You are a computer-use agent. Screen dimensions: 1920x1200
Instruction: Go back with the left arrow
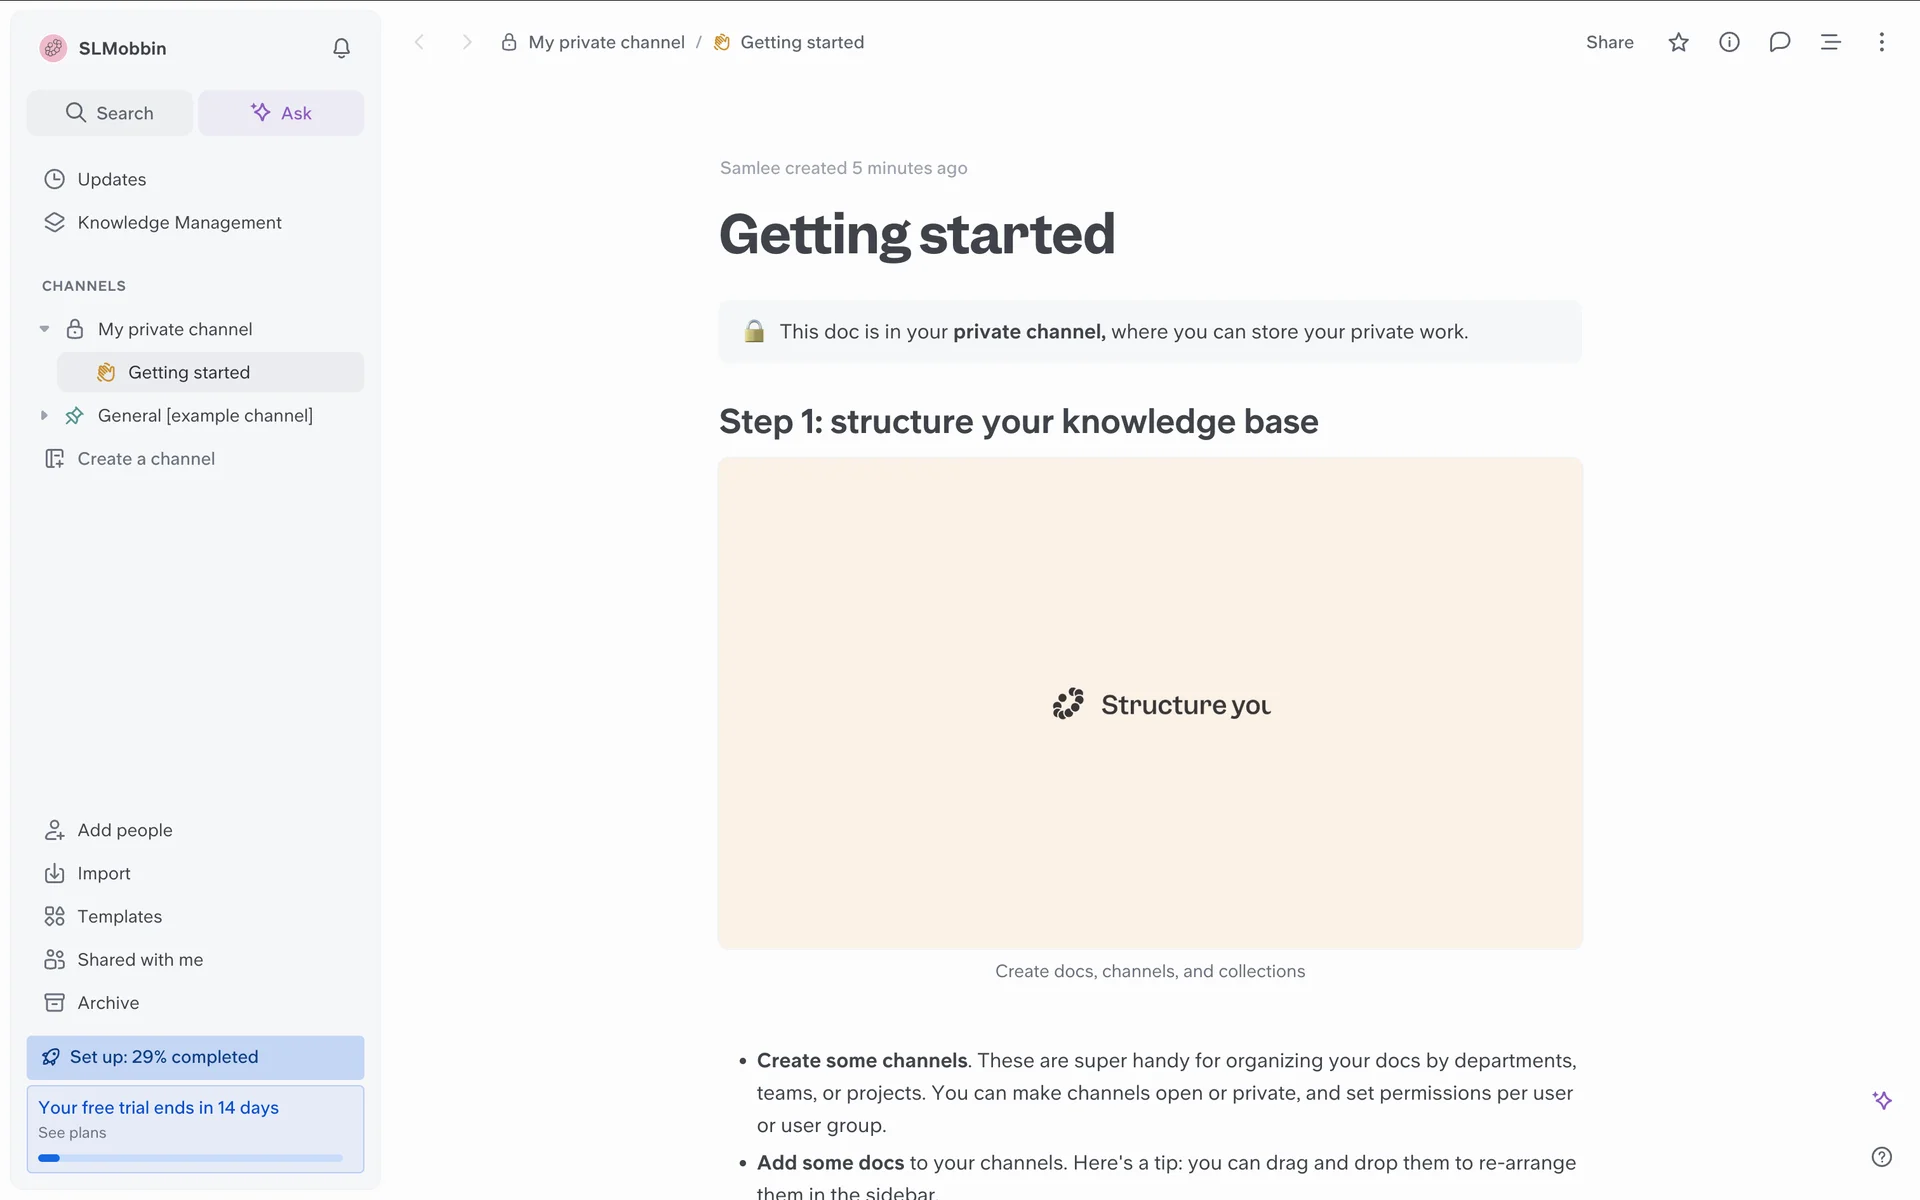point(420,42)
